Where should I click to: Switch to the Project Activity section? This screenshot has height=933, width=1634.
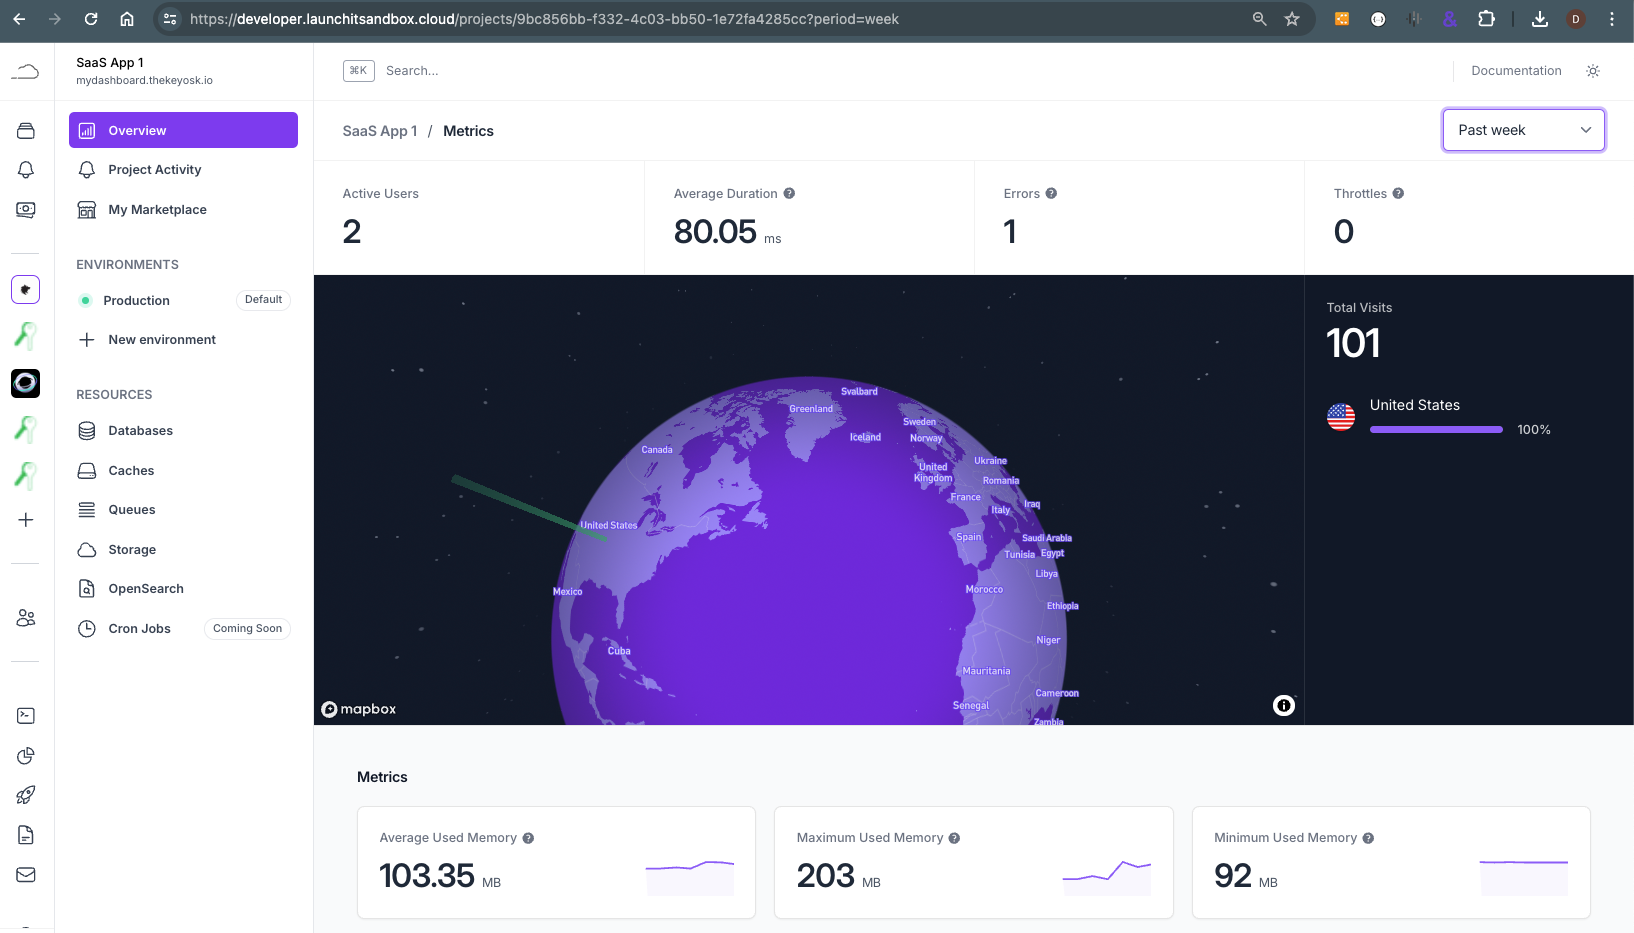[x=154, y=169]
